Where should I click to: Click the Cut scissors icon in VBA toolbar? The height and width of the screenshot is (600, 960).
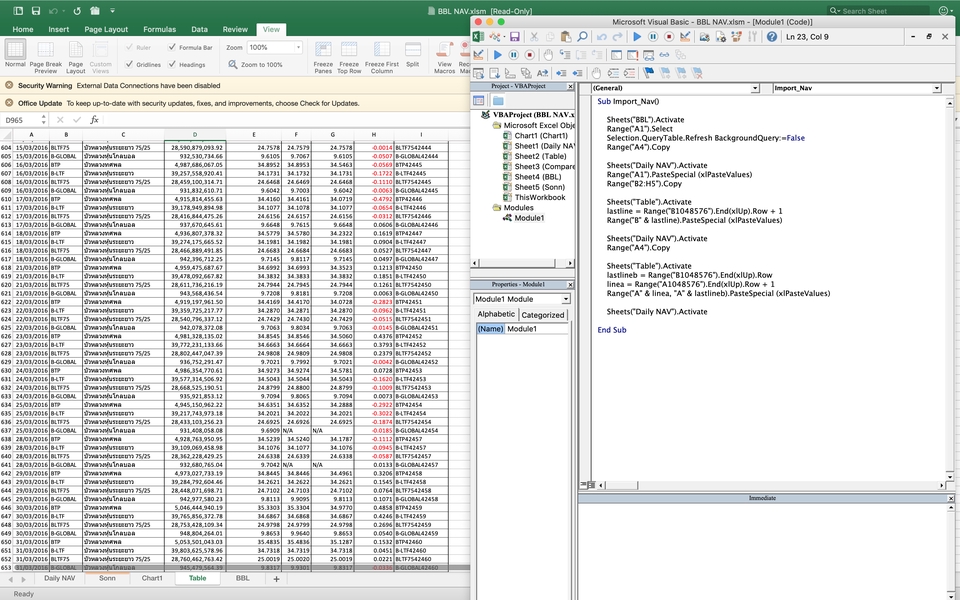pos(534,37)
